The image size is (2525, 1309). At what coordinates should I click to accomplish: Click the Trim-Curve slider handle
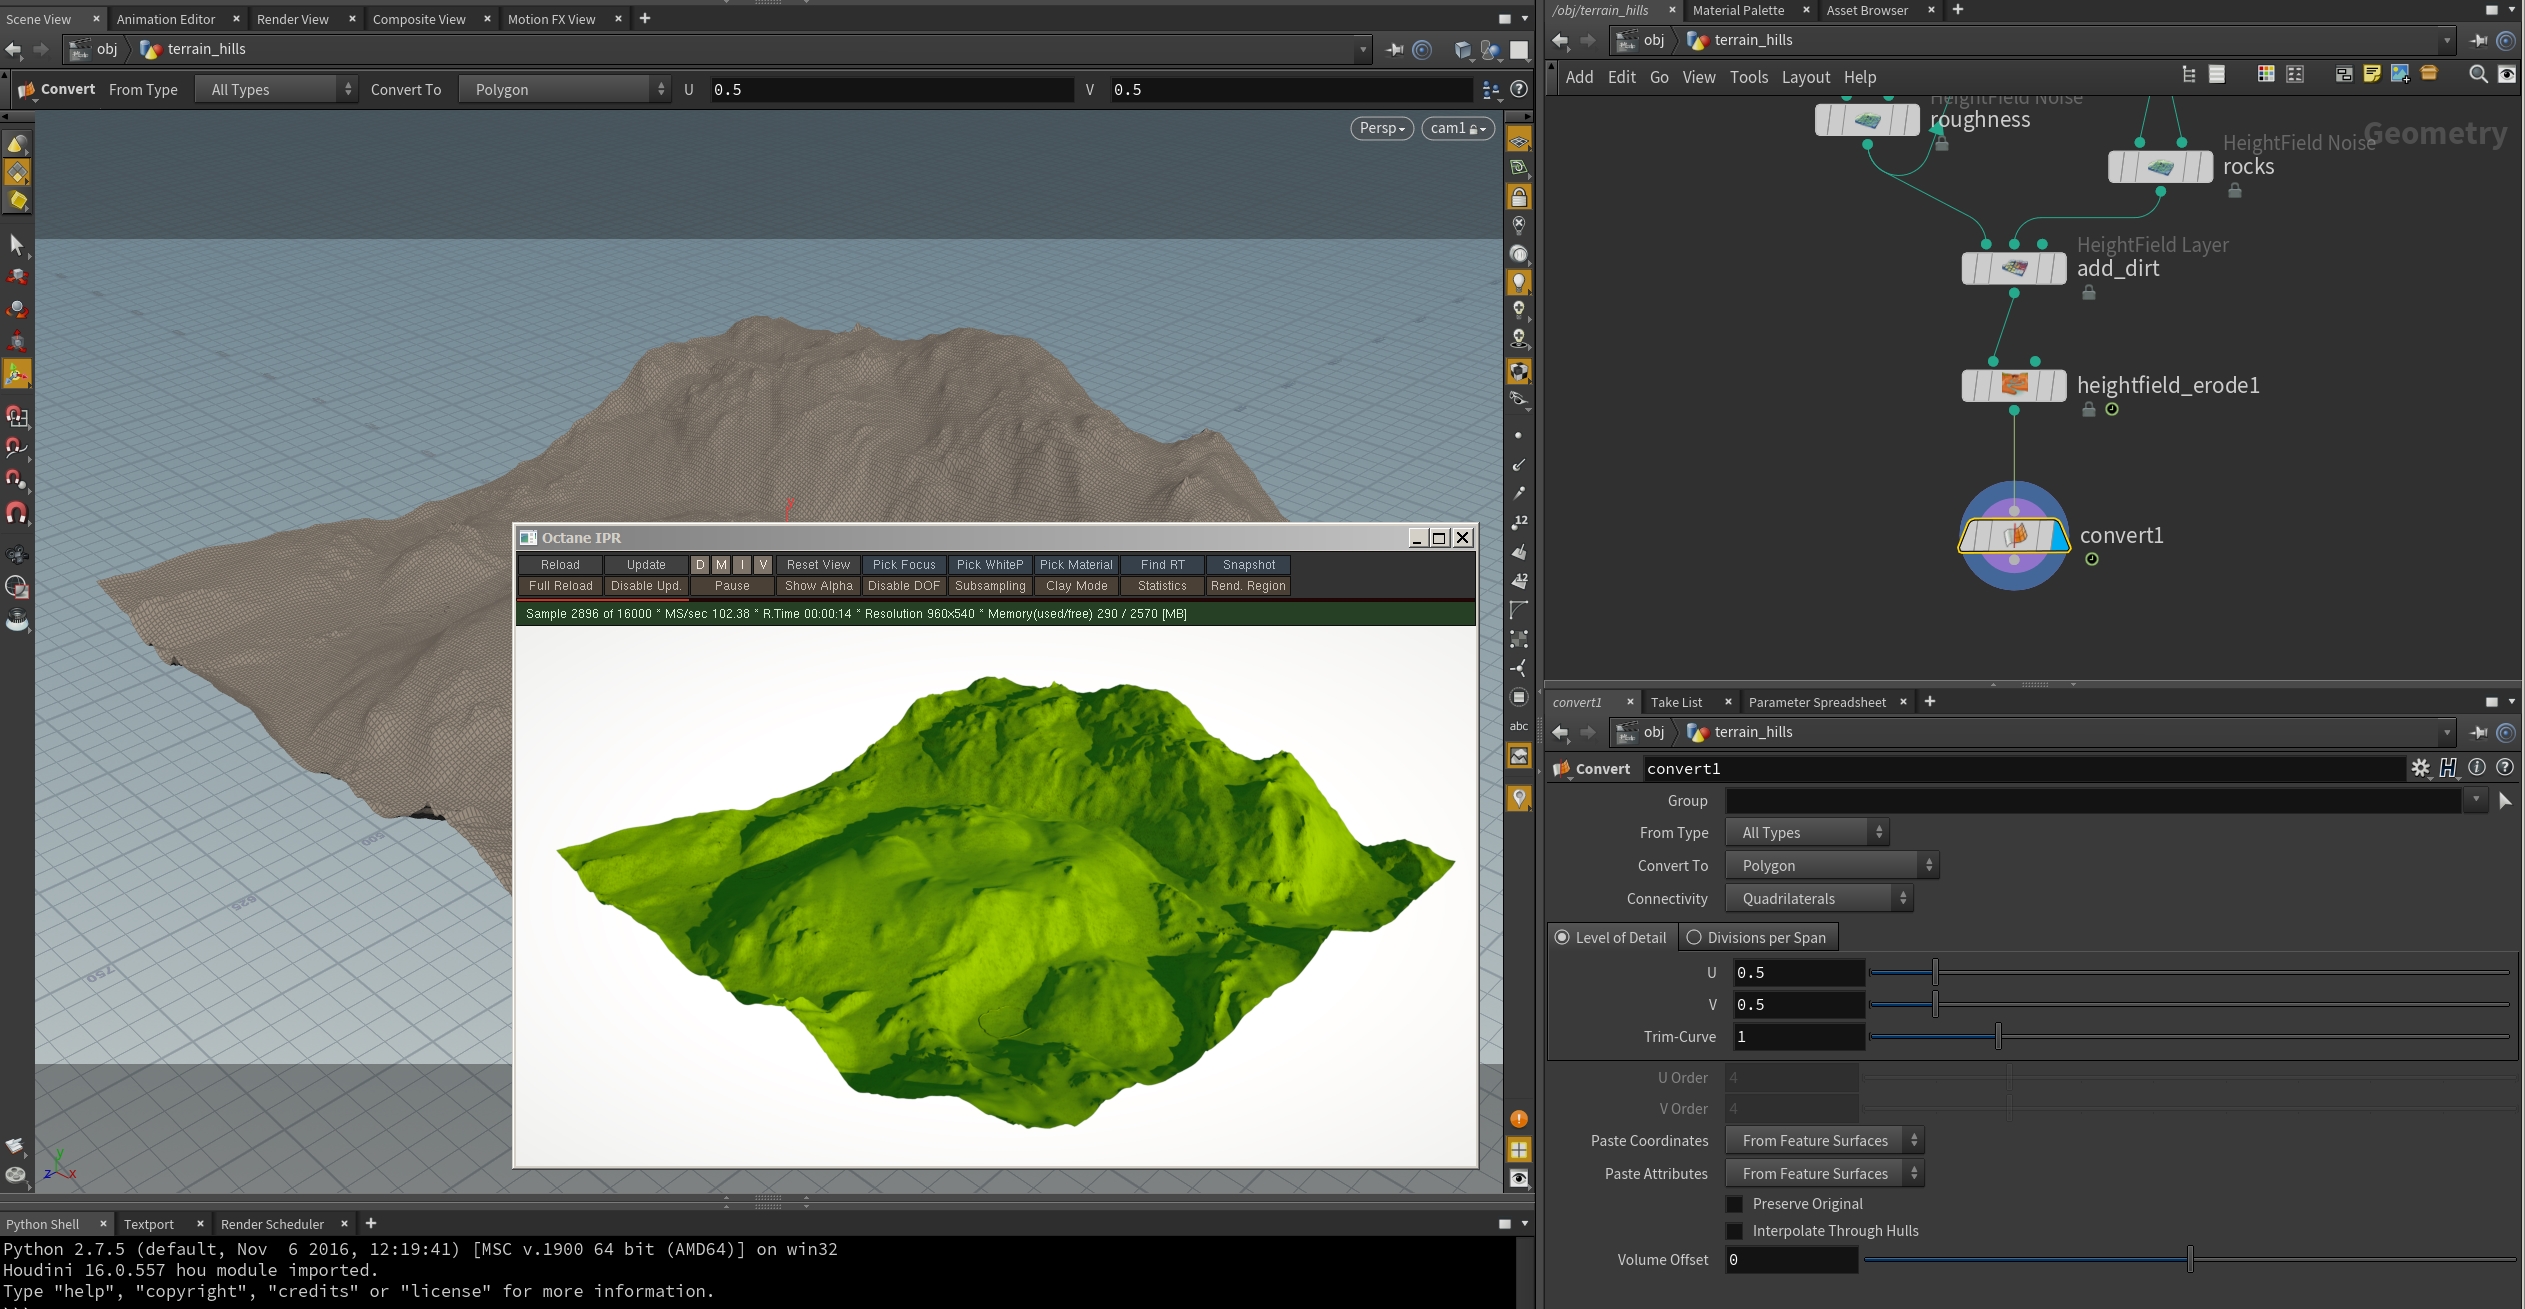tap(1998, 1037)
